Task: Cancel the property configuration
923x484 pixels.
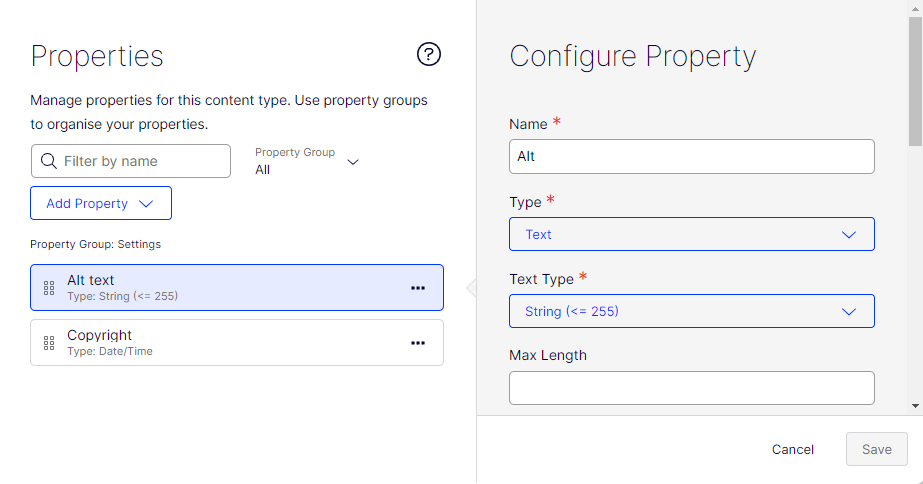Action: [792, 449]
